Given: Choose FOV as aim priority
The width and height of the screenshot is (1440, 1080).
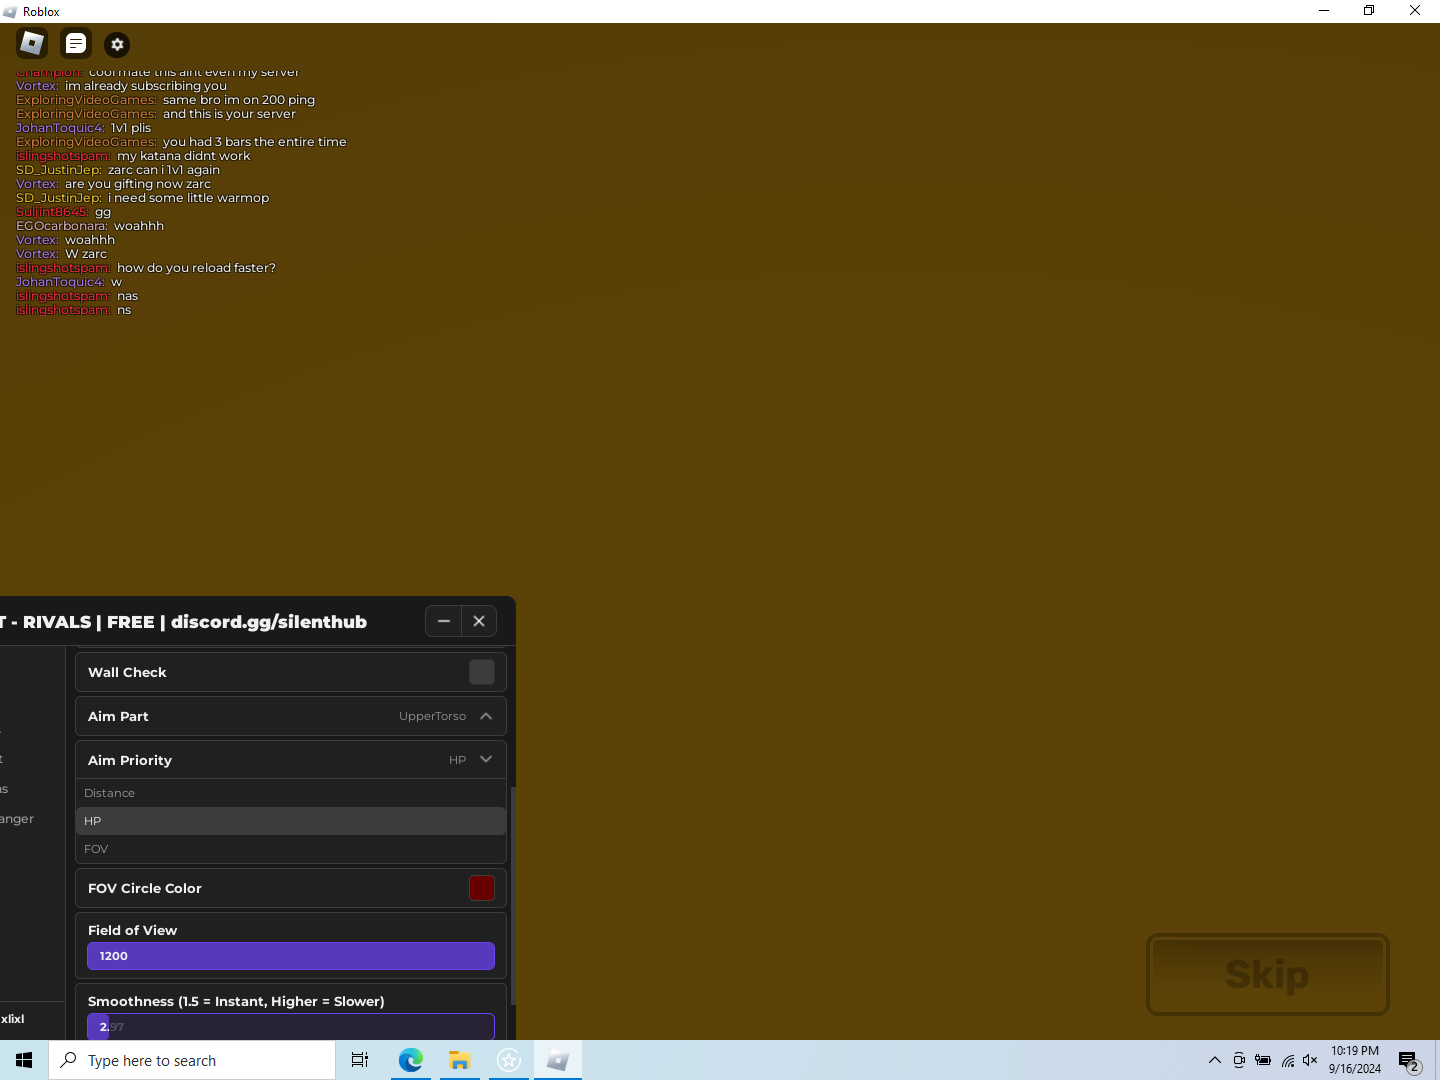Looking at the screenshot, I should click(x=291, y=849).
